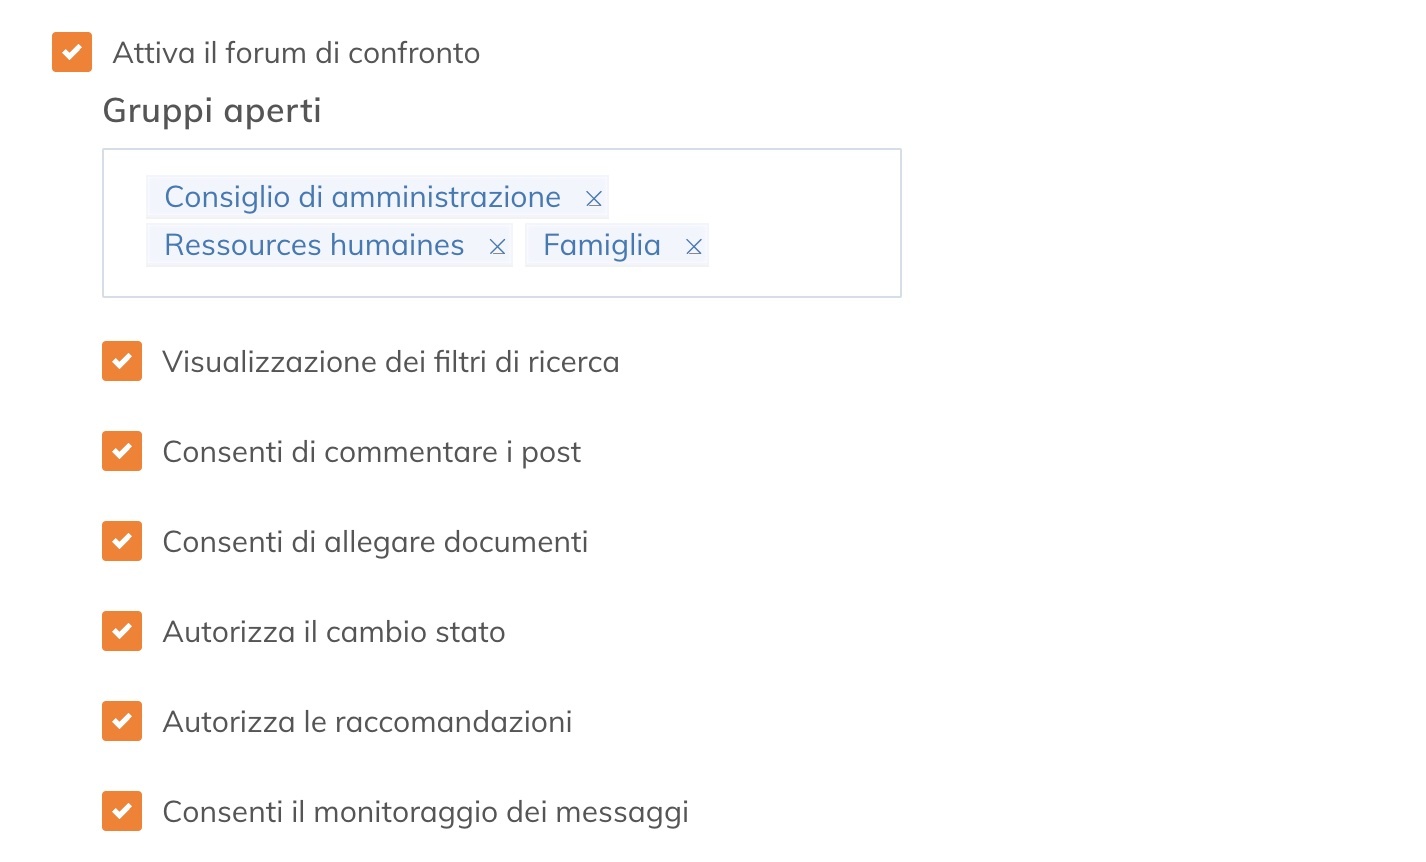Select the "Famiglia" group chip

(601, 245)
